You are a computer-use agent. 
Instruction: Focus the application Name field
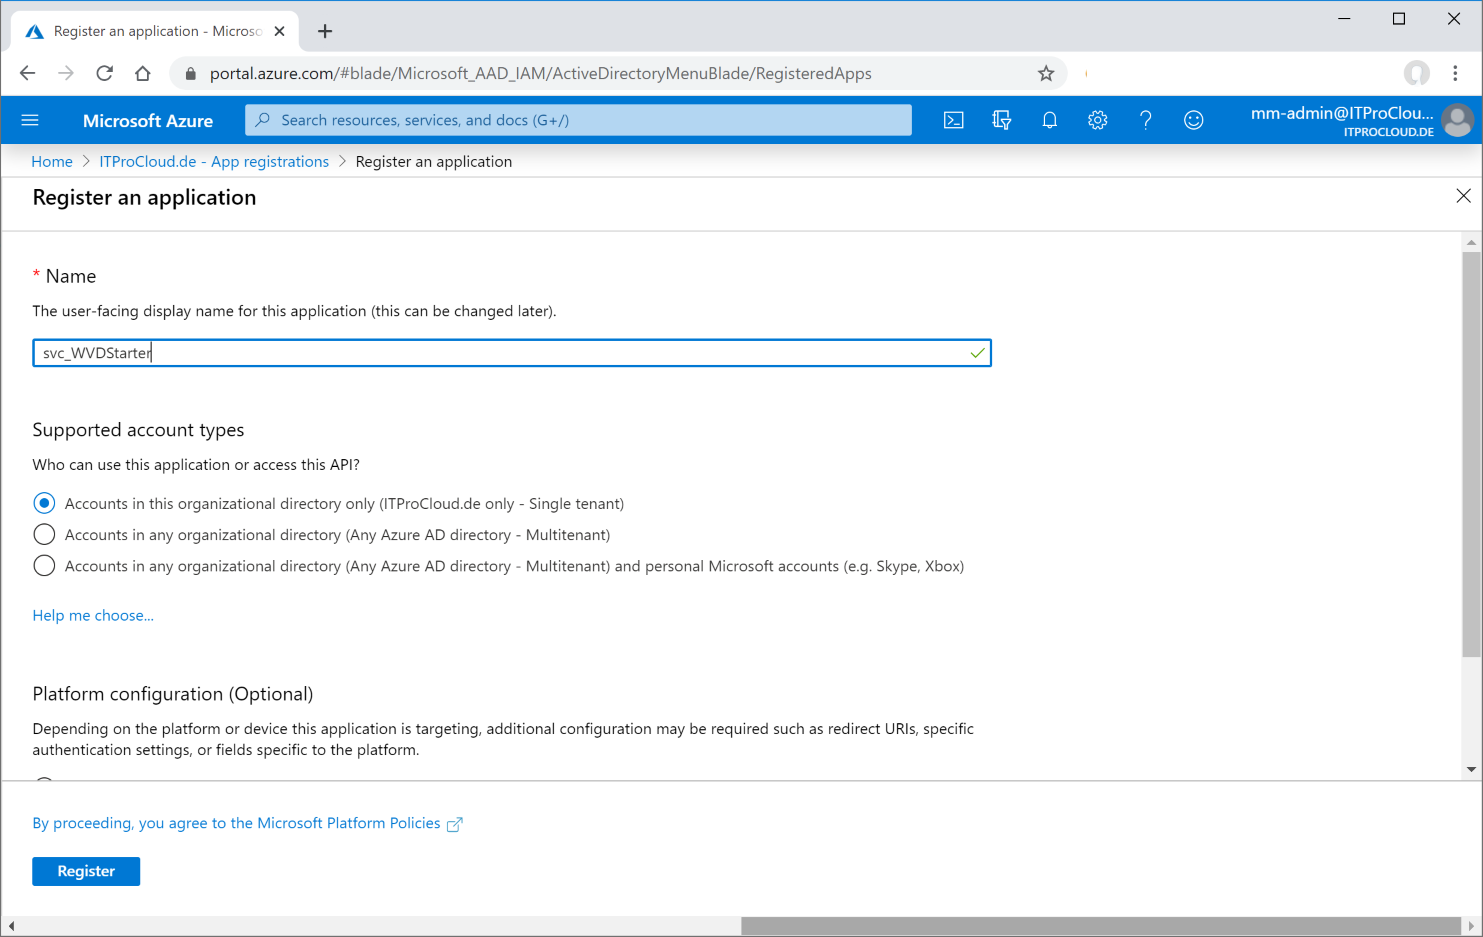pos(512,353)
